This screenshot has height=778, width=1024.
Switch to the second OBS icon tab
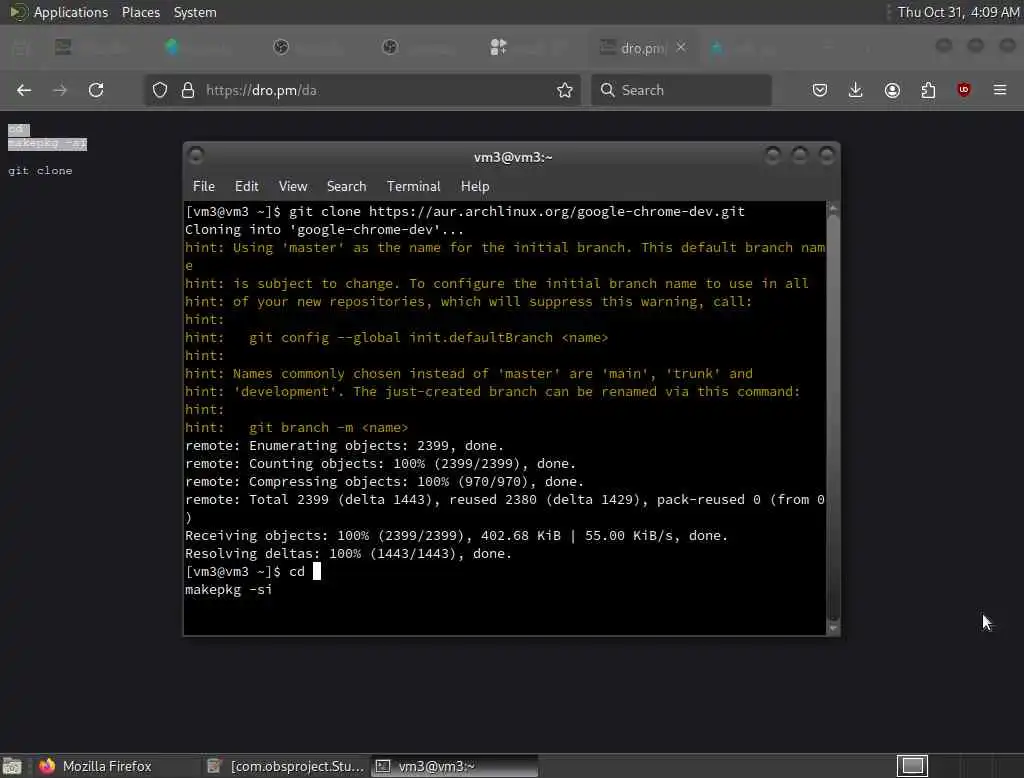[x=390, y=47]
